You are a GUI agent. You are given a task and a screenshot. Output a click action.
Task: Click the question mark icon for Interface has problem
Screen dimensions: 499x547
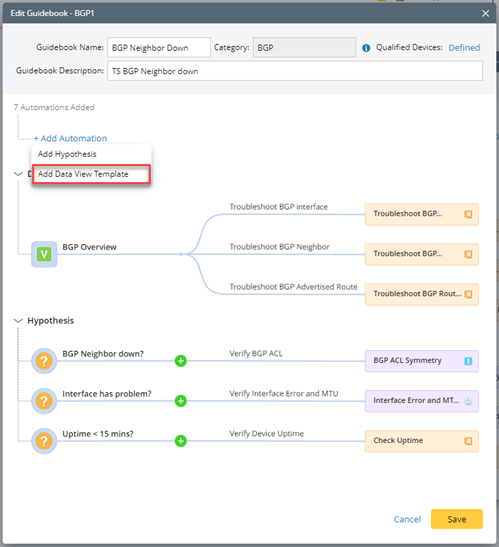click(44, 401)
